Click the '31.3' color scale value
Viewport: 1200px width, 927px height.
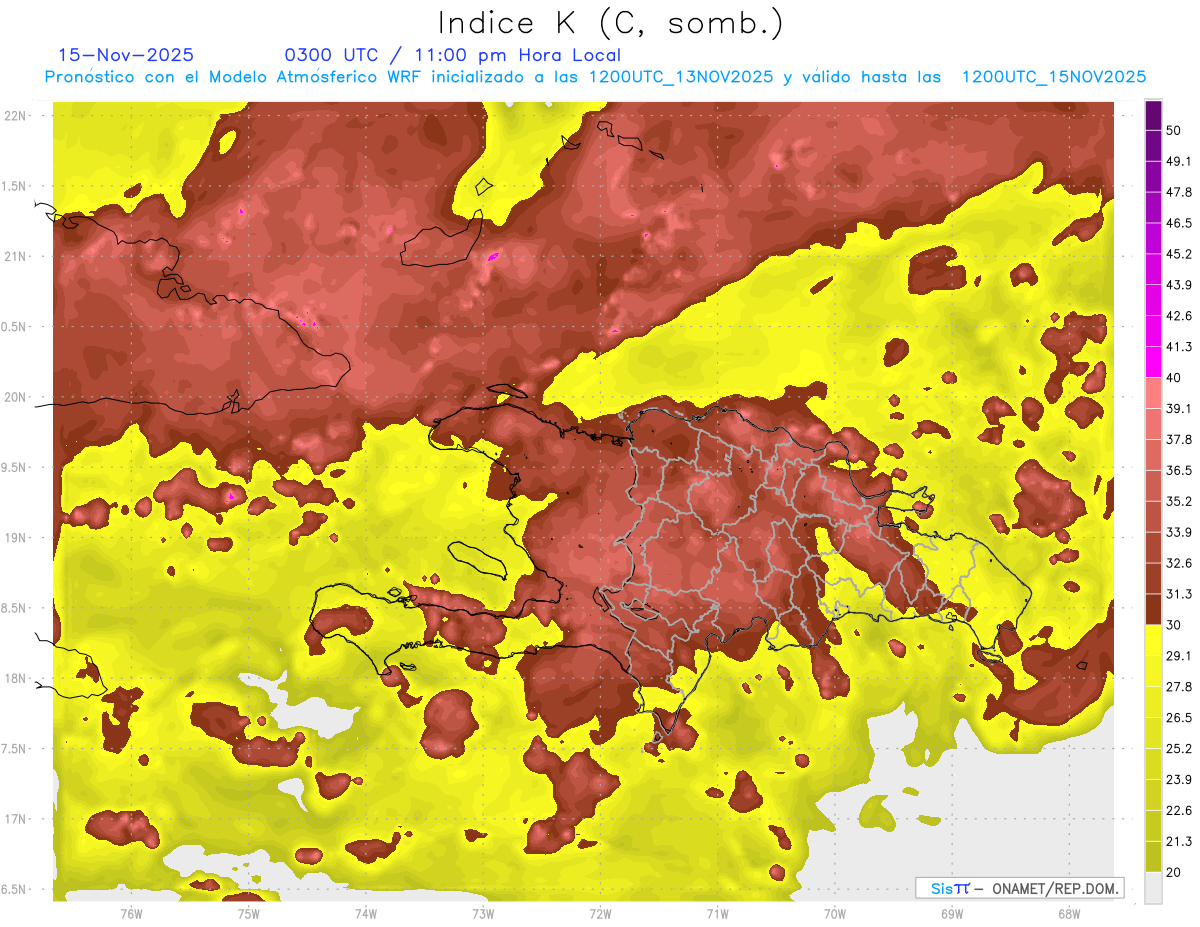(x=1179, y=594)
